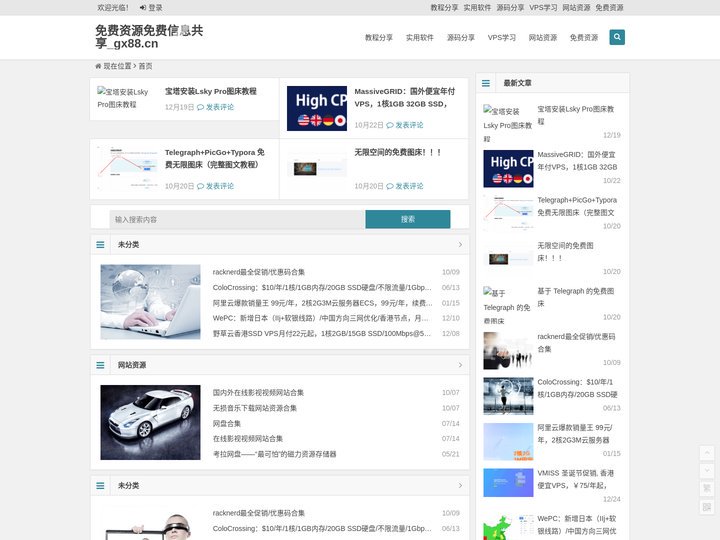Open post 宝塔安装Lsky Pro图床教程 in featured grid
Screen dimensions: 720x540
pos(210,91)
